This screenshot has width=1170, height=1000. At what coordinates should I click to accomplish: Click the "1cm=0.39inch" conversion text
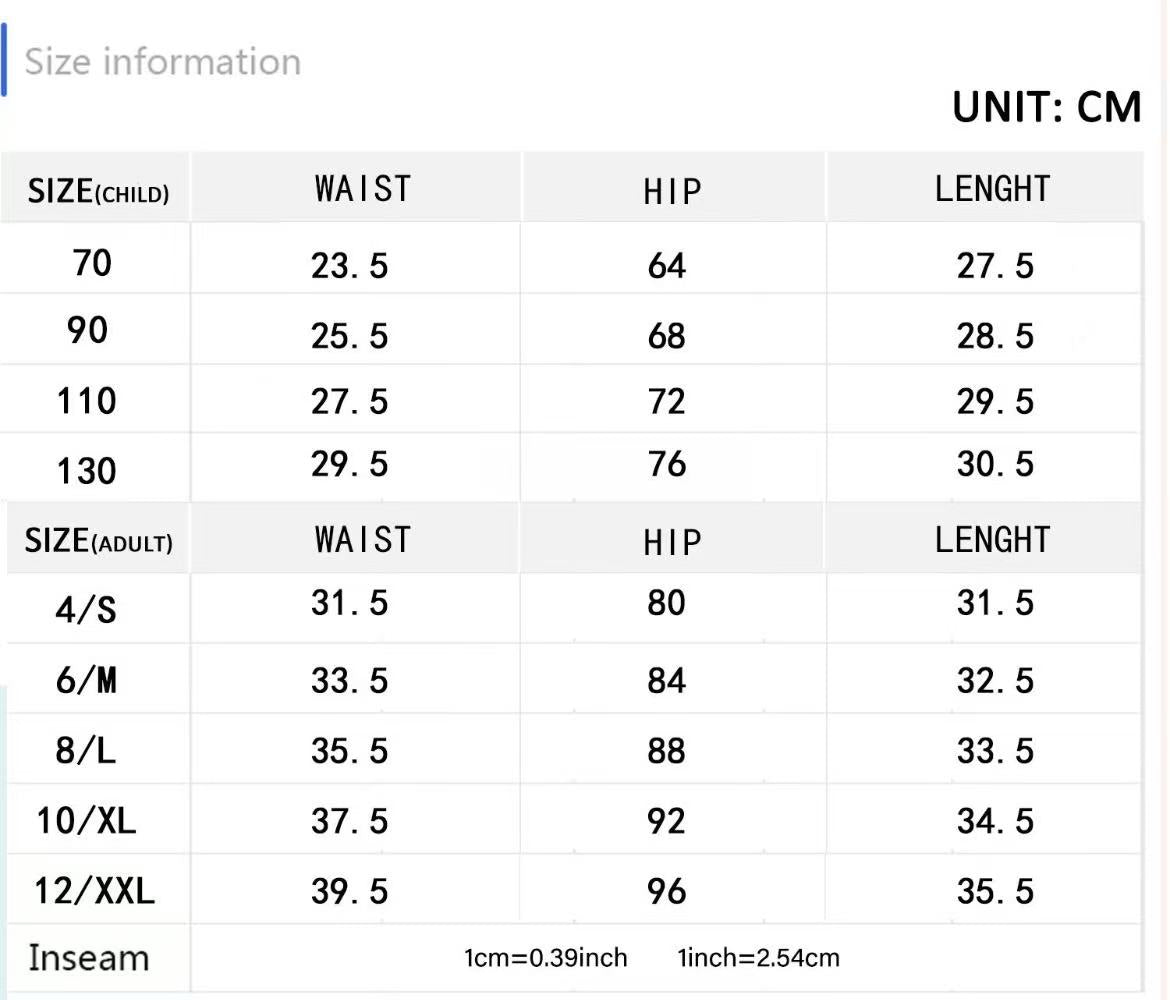(x=546, y=958)
